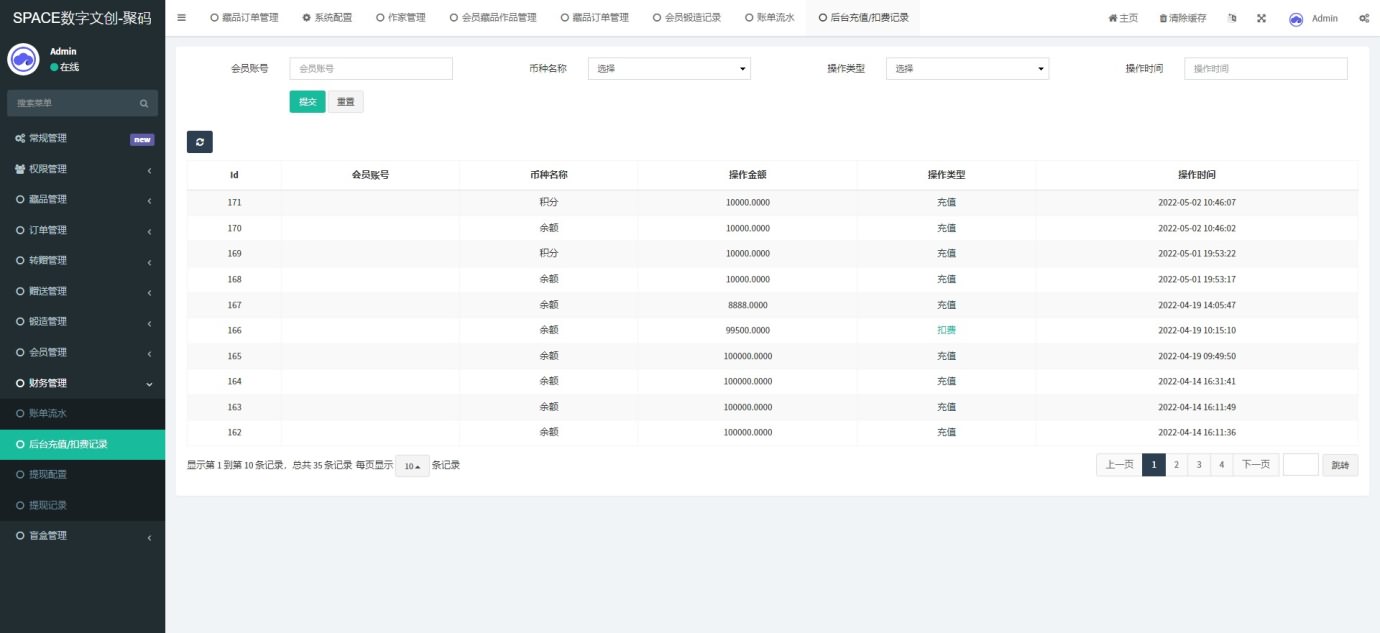Image resolution: width=1380 pixels, height=633 pixels.
Task: Click the Admin avatar in the top bar
Action: (1296, 18)
